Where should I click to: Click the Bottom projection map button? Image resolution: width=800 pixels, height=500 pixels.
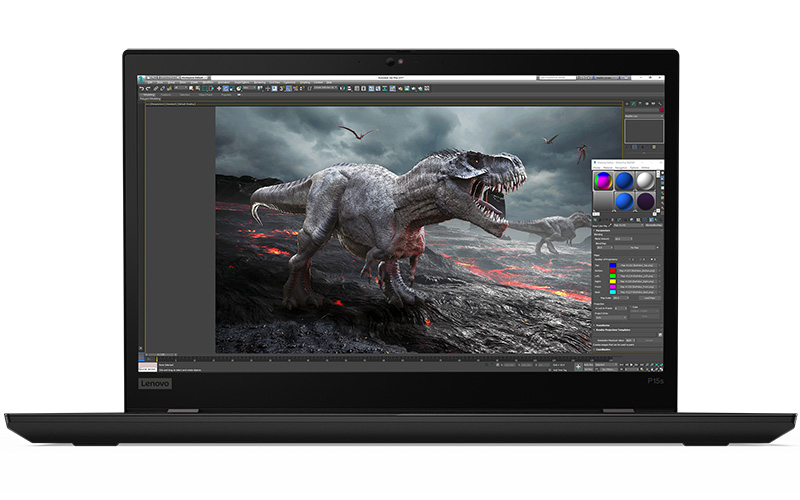(x=637, y=271)
